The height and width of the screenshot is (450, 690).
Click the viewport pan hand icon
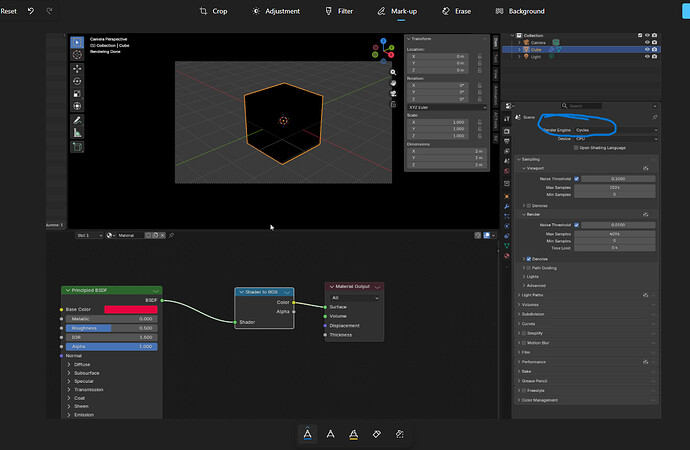pyautogui.click(x=393, y=83)
